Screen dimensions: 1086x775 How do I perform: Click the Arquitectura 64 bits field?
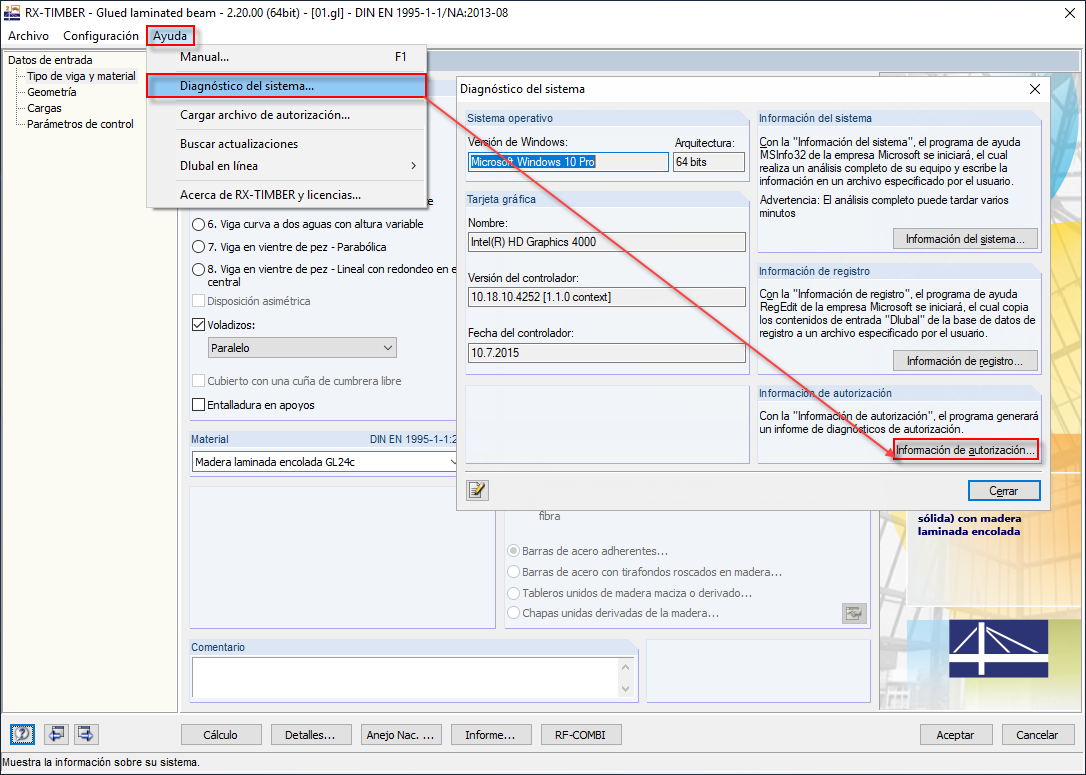click(709, 161)
